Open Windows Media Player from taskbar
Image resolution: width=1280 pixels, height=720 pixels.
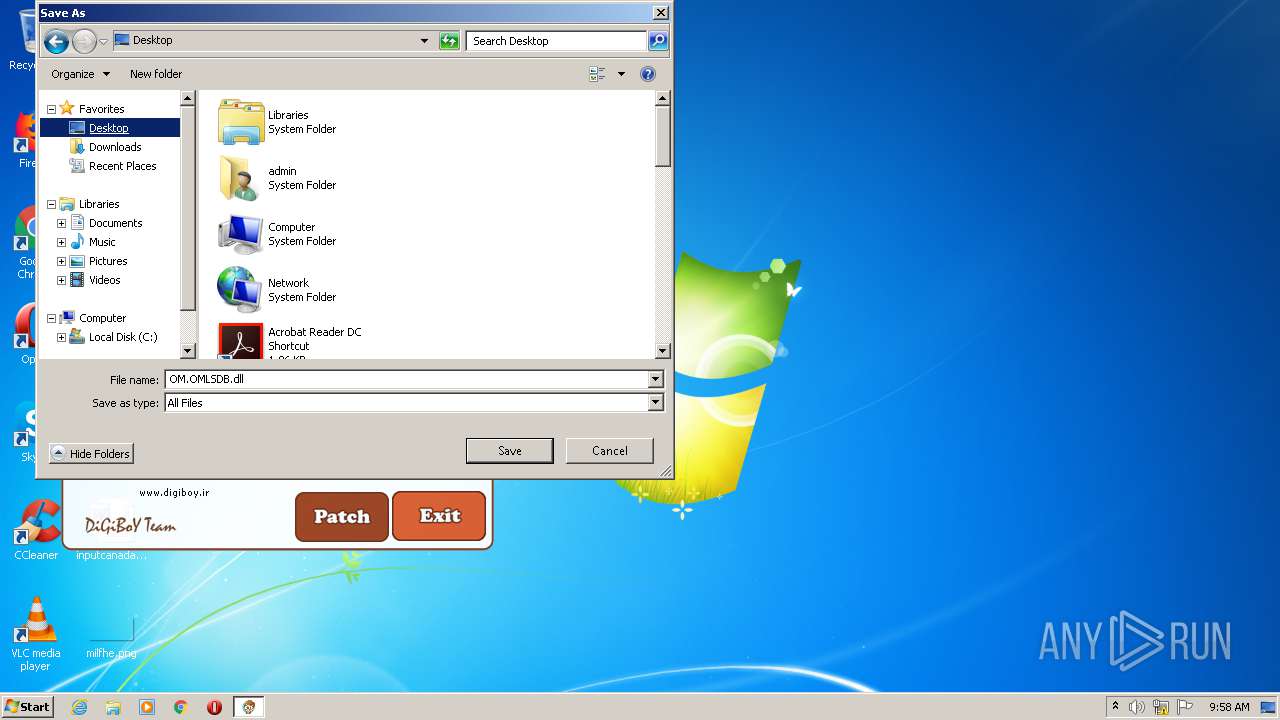pyautogui.click(x=147, y=707)
